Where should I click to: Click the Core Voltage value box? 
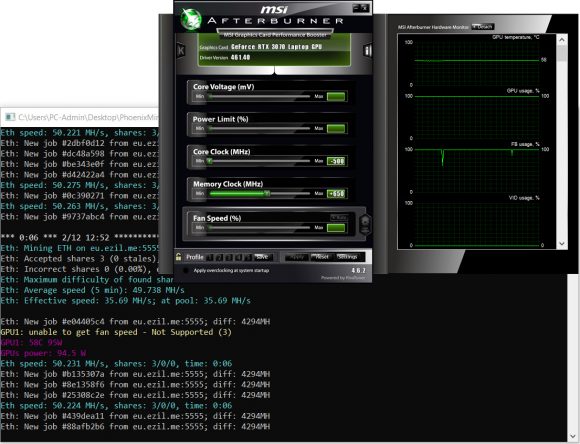pos(336,97)
